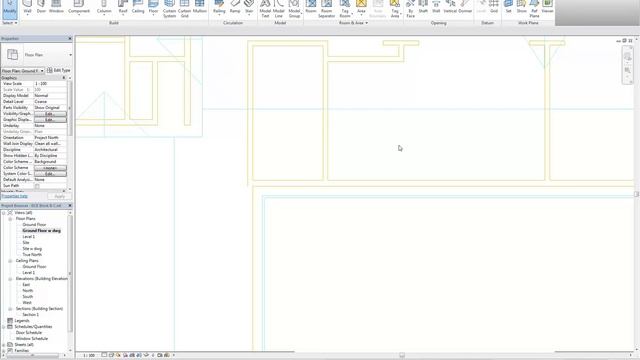640x360 pixels.
Task: Select the True North floor plan
Action: [x=32, y=255]
